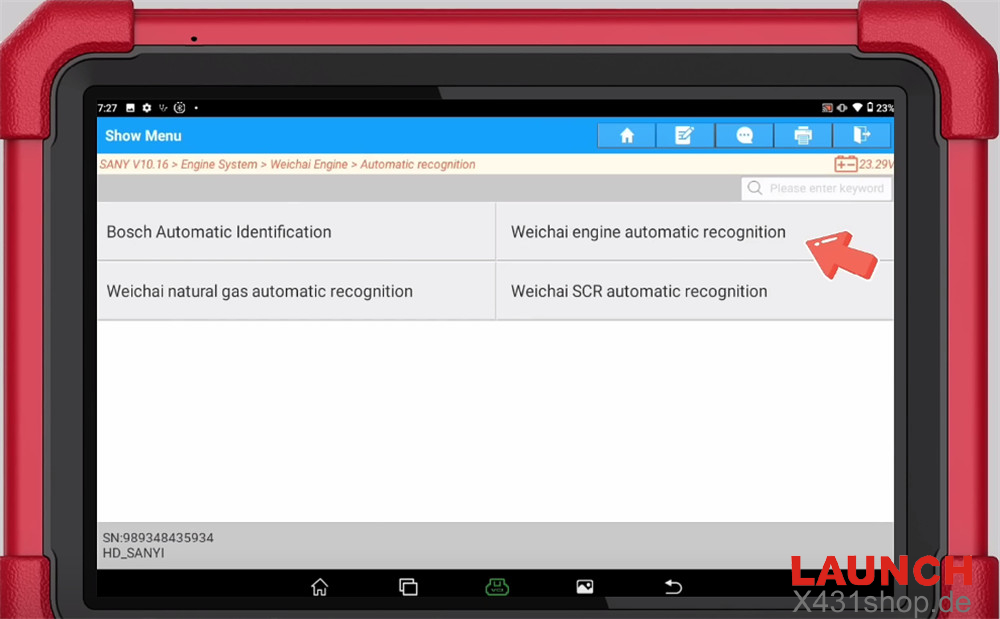
Task: Open the report edit notepad icon
Action: [x=685, y=136]
